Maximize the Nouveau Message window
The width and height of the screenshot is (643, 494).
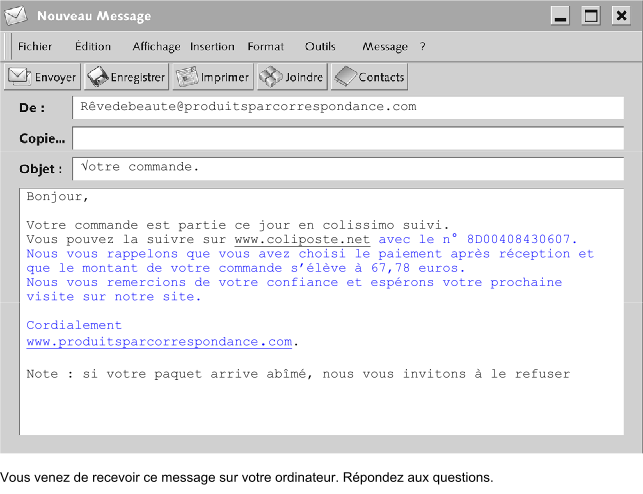click(591, 16)
